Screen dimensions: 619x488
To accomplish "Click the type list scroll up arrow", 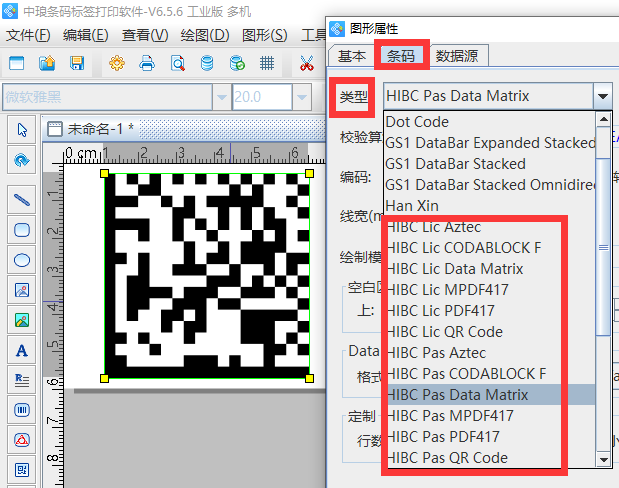I will (604, 119).
